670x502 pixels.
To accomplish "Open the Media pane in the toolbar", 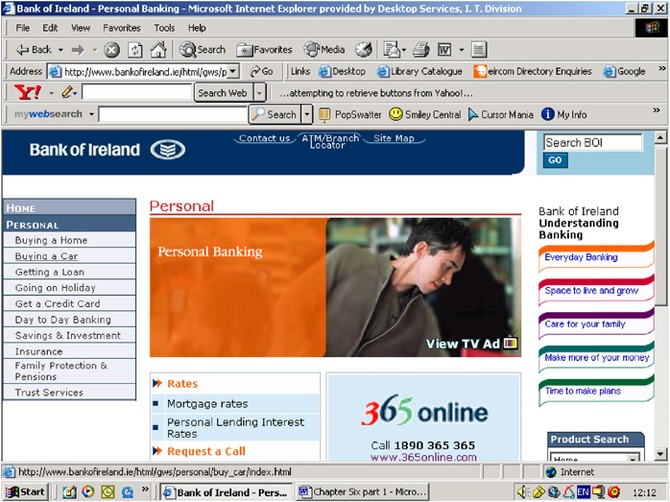I will (324, 50).
